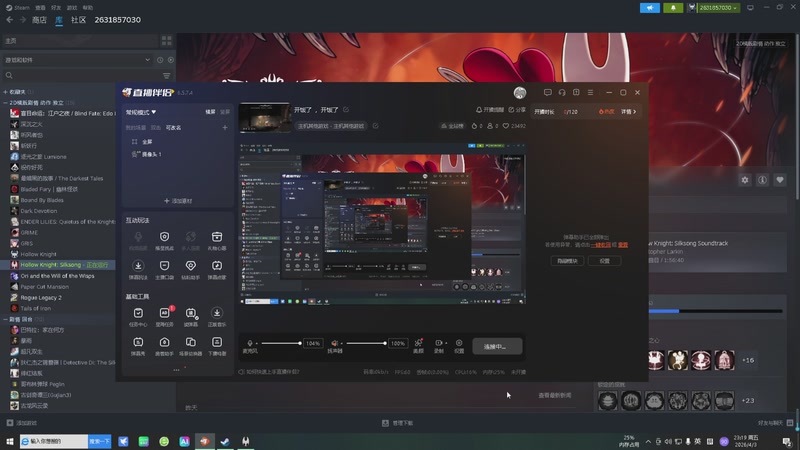
Task: Open 详情 details chevron
Action: pos(629,112)
